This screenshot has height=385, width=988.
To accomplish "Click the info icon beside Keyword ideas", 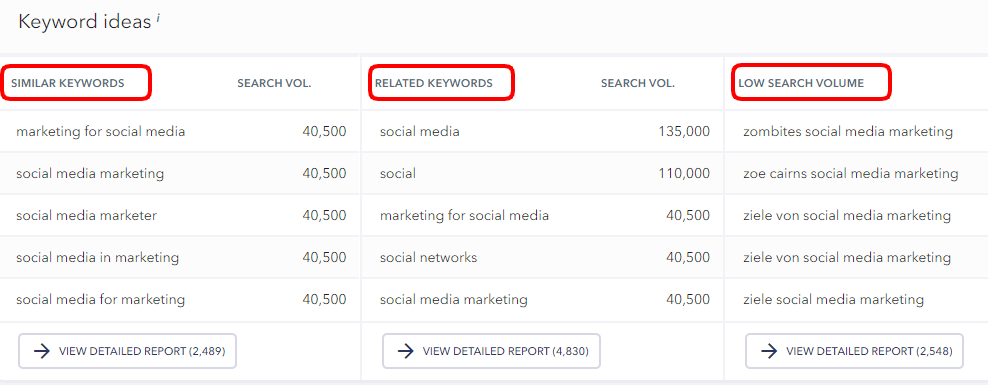I will (158, 18).
